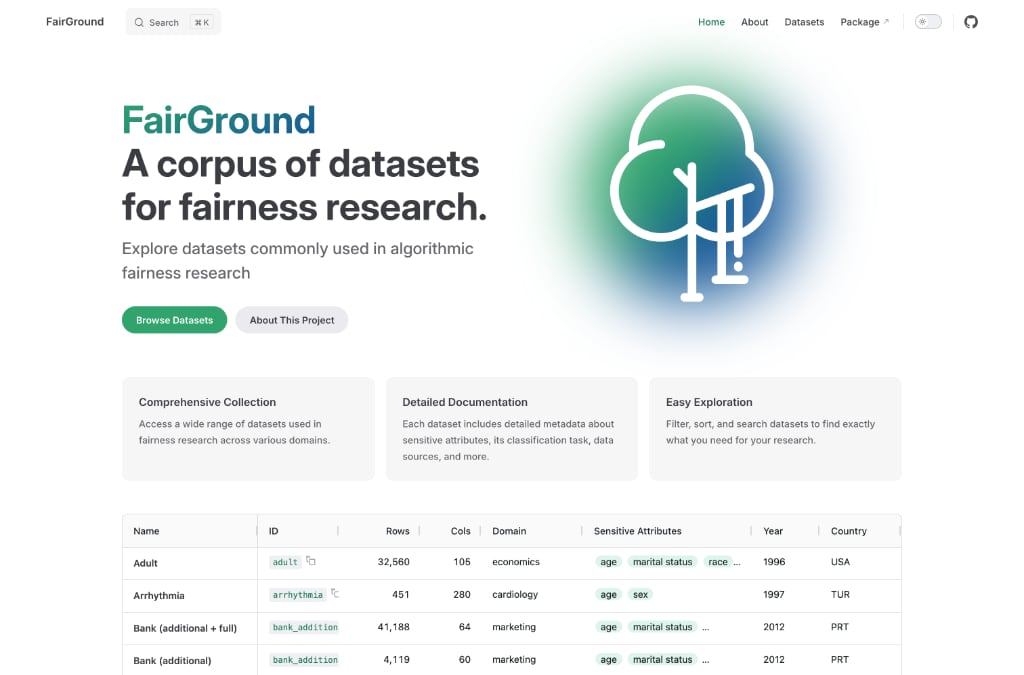Select the Adult dataset row name

(146, 563)
